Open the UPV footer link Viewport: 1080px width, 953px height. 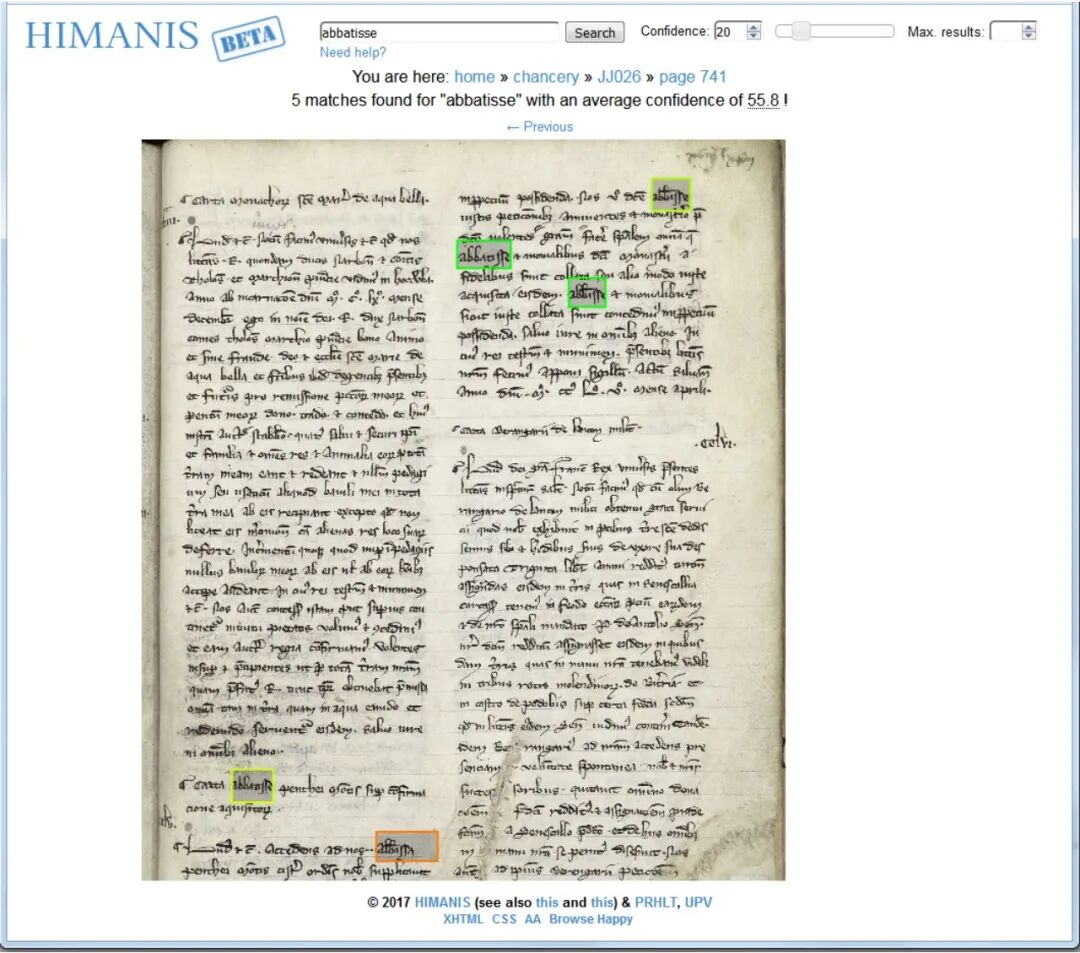(x=698, y=902)
